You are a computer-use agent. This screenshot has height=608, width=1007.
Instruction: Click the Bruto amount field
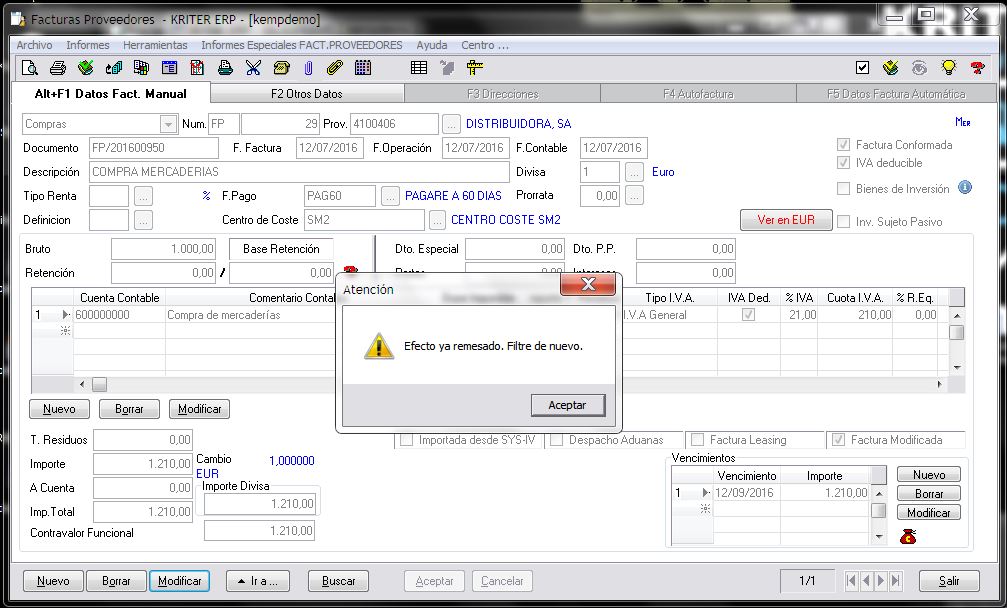(x=163, y=248)
